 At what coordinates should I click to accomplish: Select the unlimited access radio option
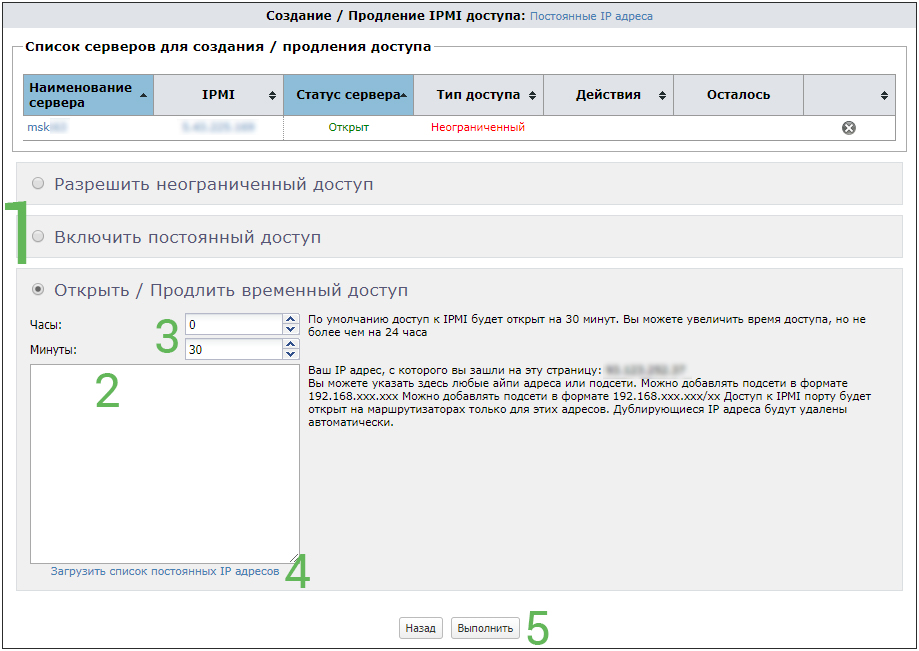[38, 183]
